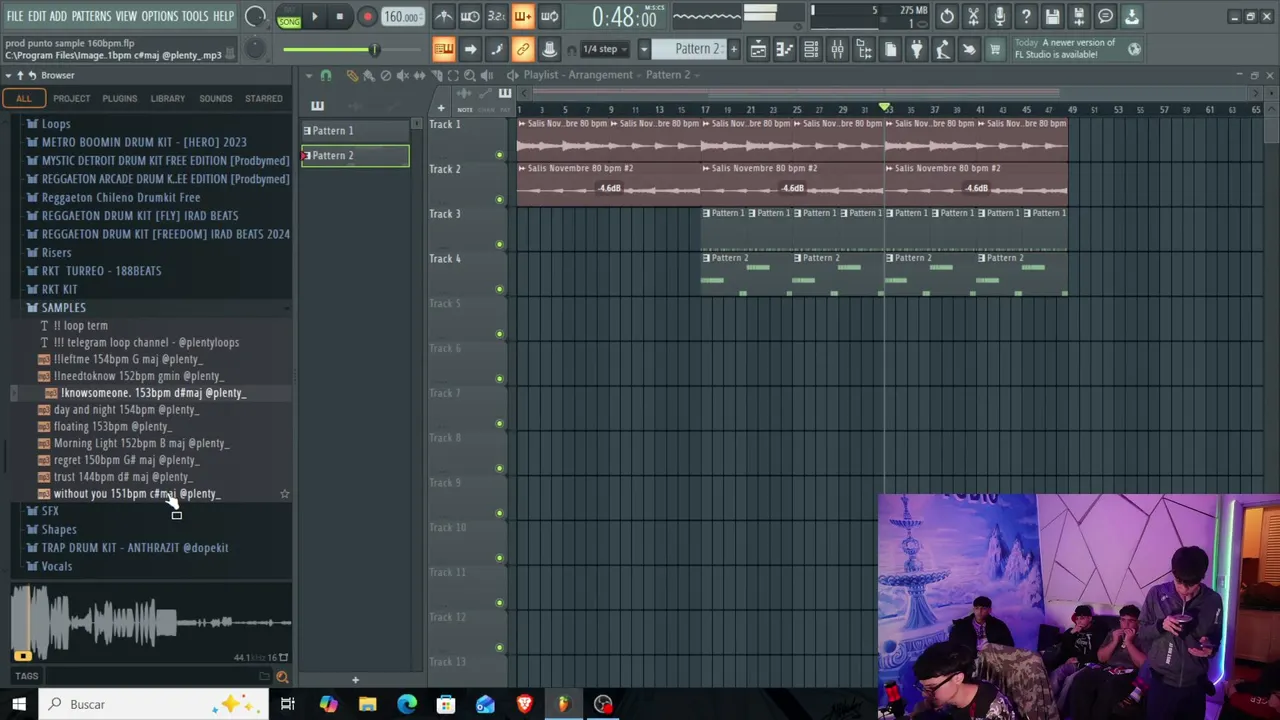Stop playback with the stop button

pos(340,16)
